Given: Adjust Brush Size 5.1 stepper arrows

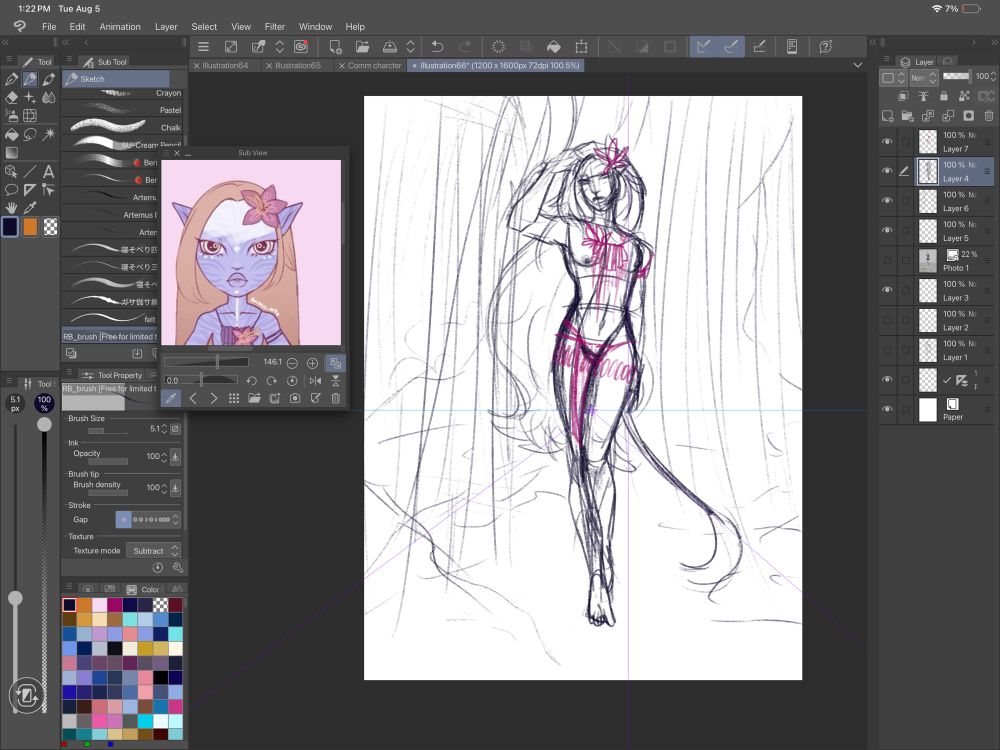Looking at the screenshot, I should pos(165,429).
